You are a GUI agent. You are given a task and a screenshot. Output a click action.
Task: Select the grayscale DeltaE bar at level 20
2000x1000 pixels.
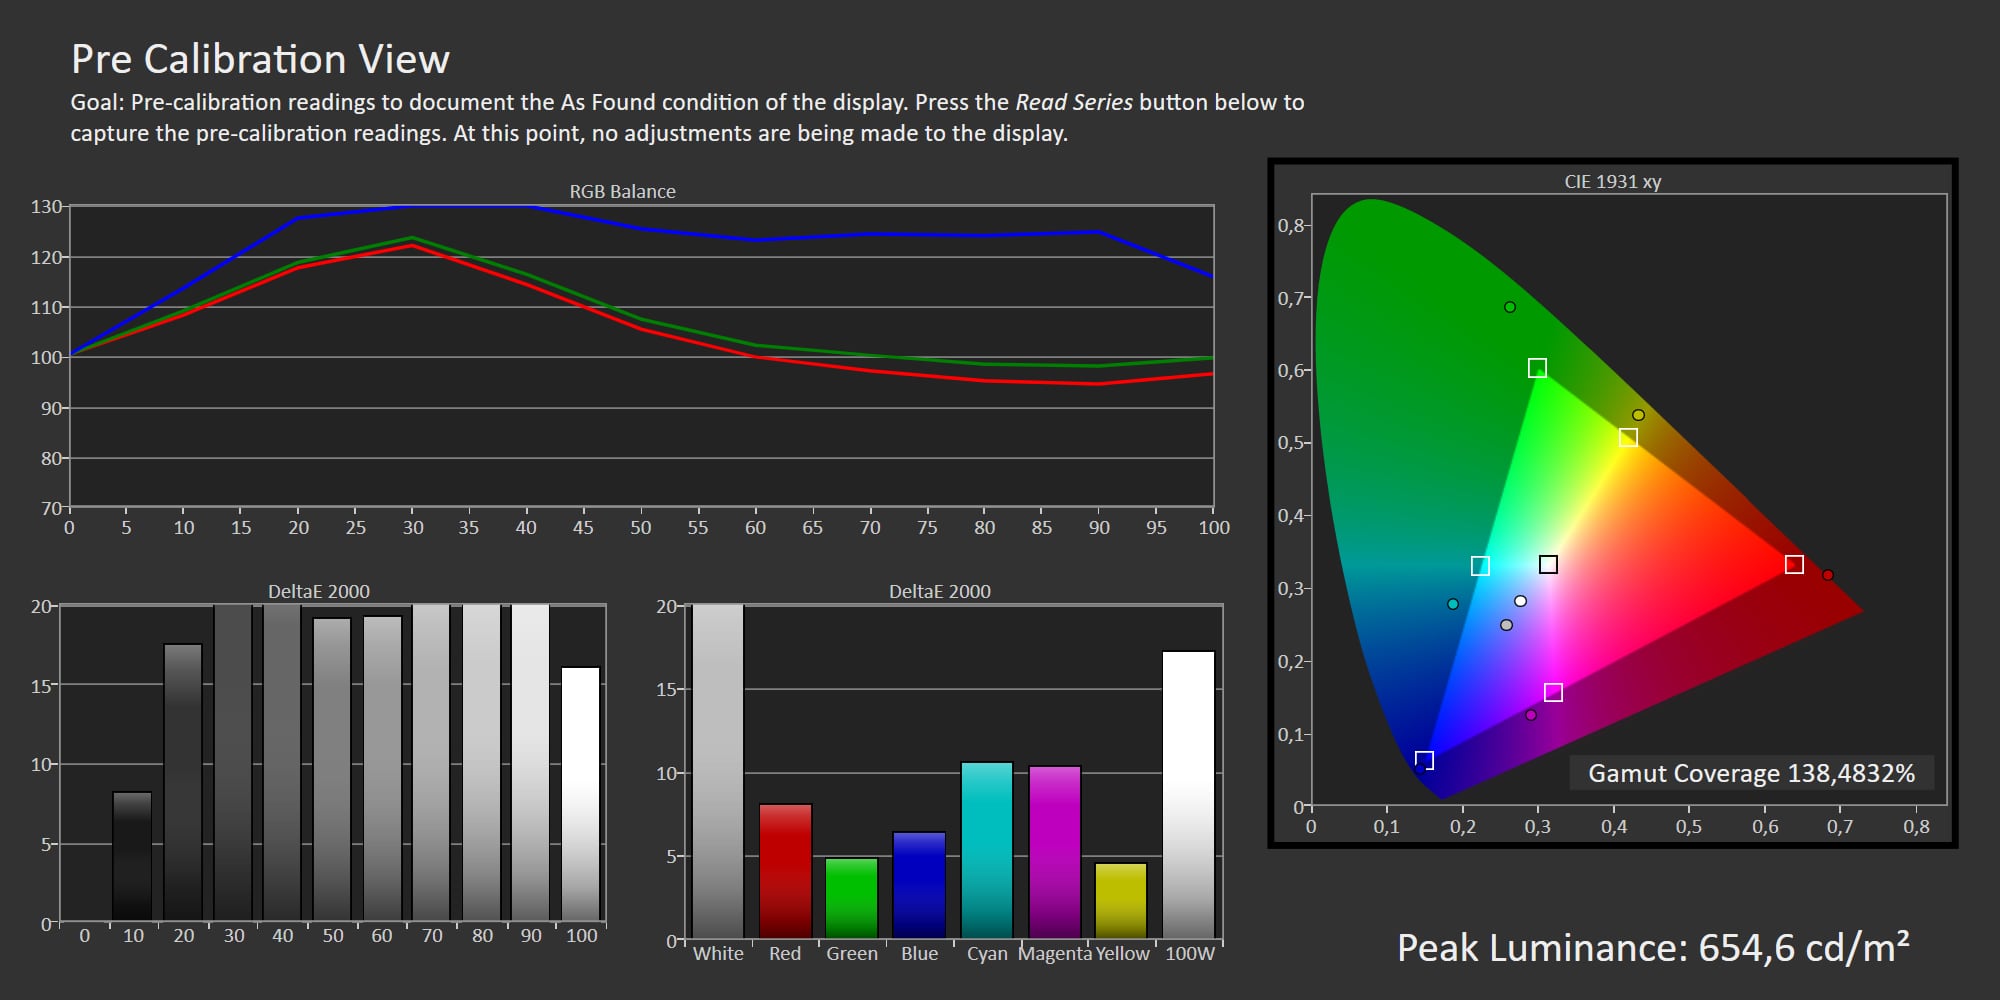[x=183, y=782]
